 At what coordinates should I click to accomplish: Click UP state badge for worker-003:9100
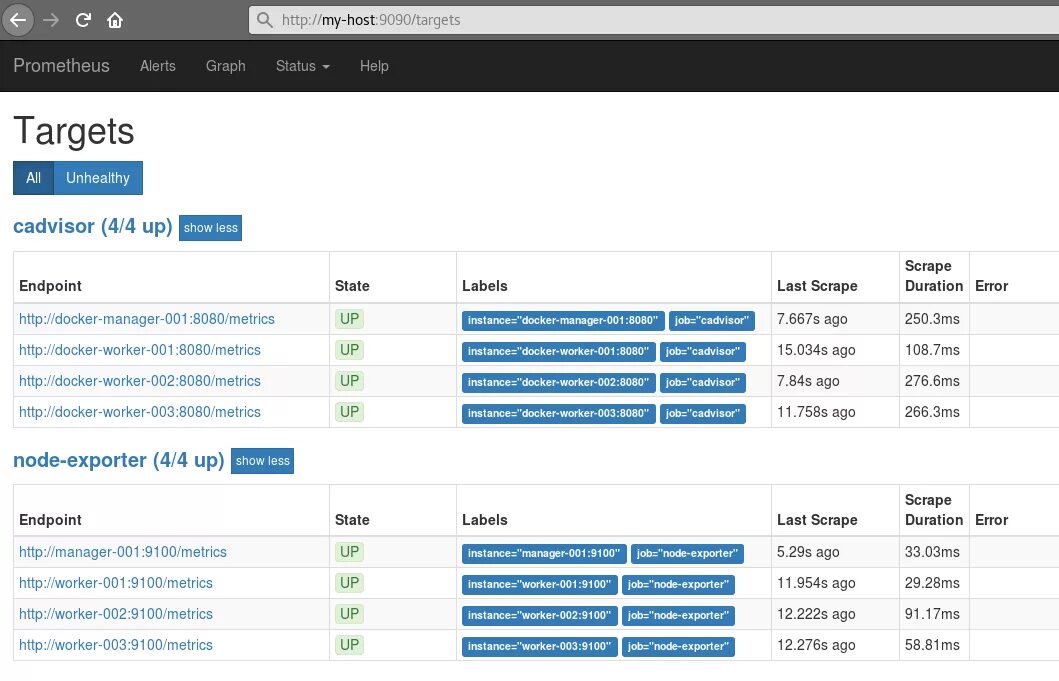349,645
